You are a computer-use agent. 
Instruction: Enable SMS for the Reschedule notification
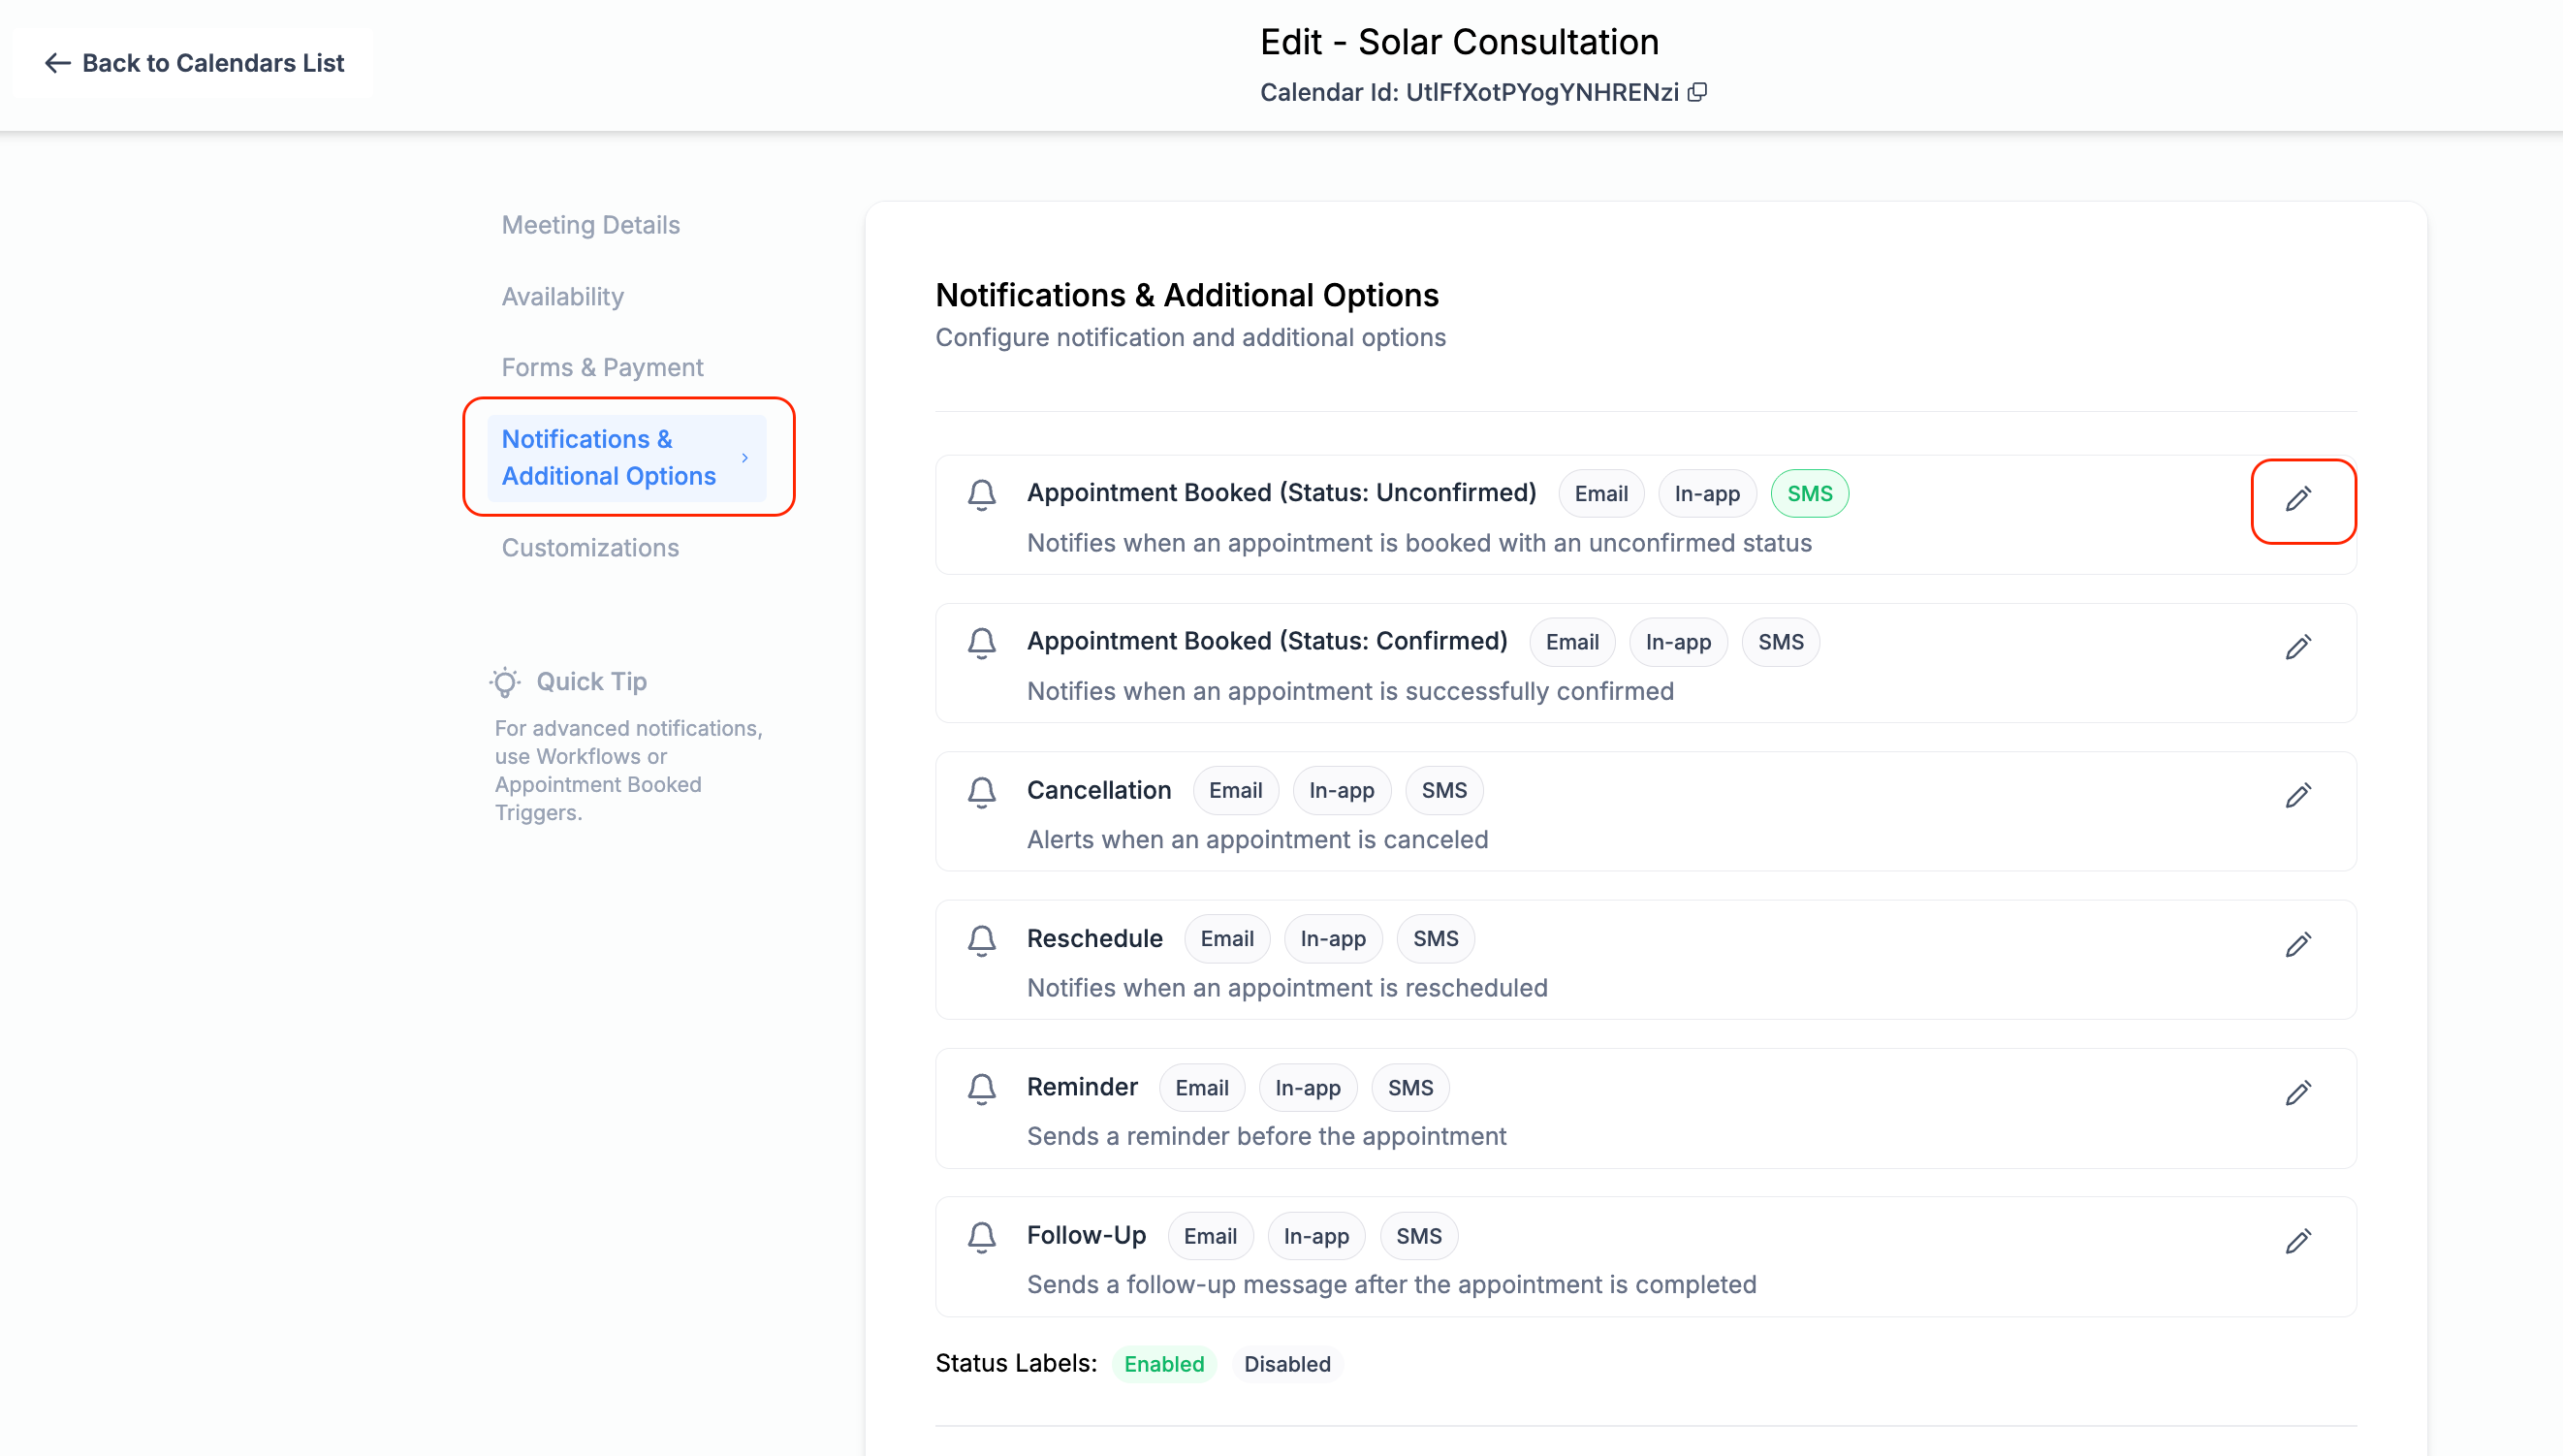coord(1435,938)
